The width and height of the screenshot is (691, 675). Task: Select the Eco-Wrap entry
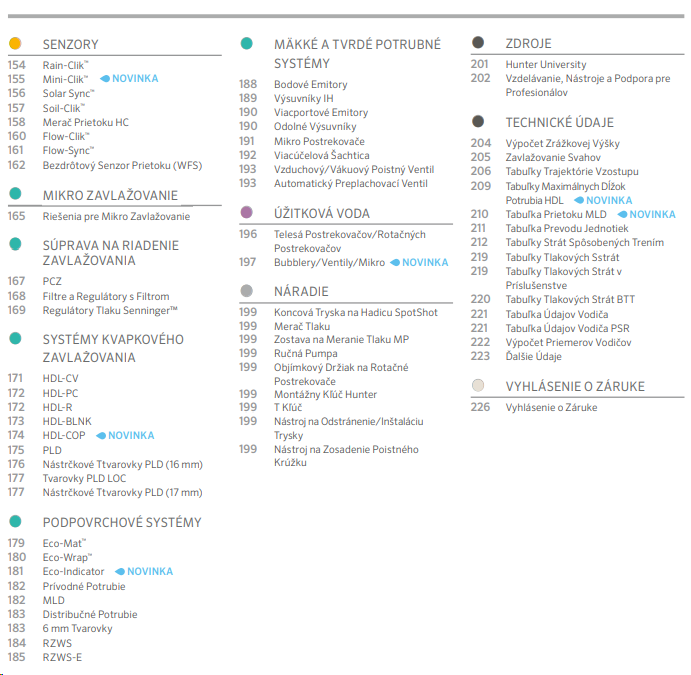tap(67, 557)
